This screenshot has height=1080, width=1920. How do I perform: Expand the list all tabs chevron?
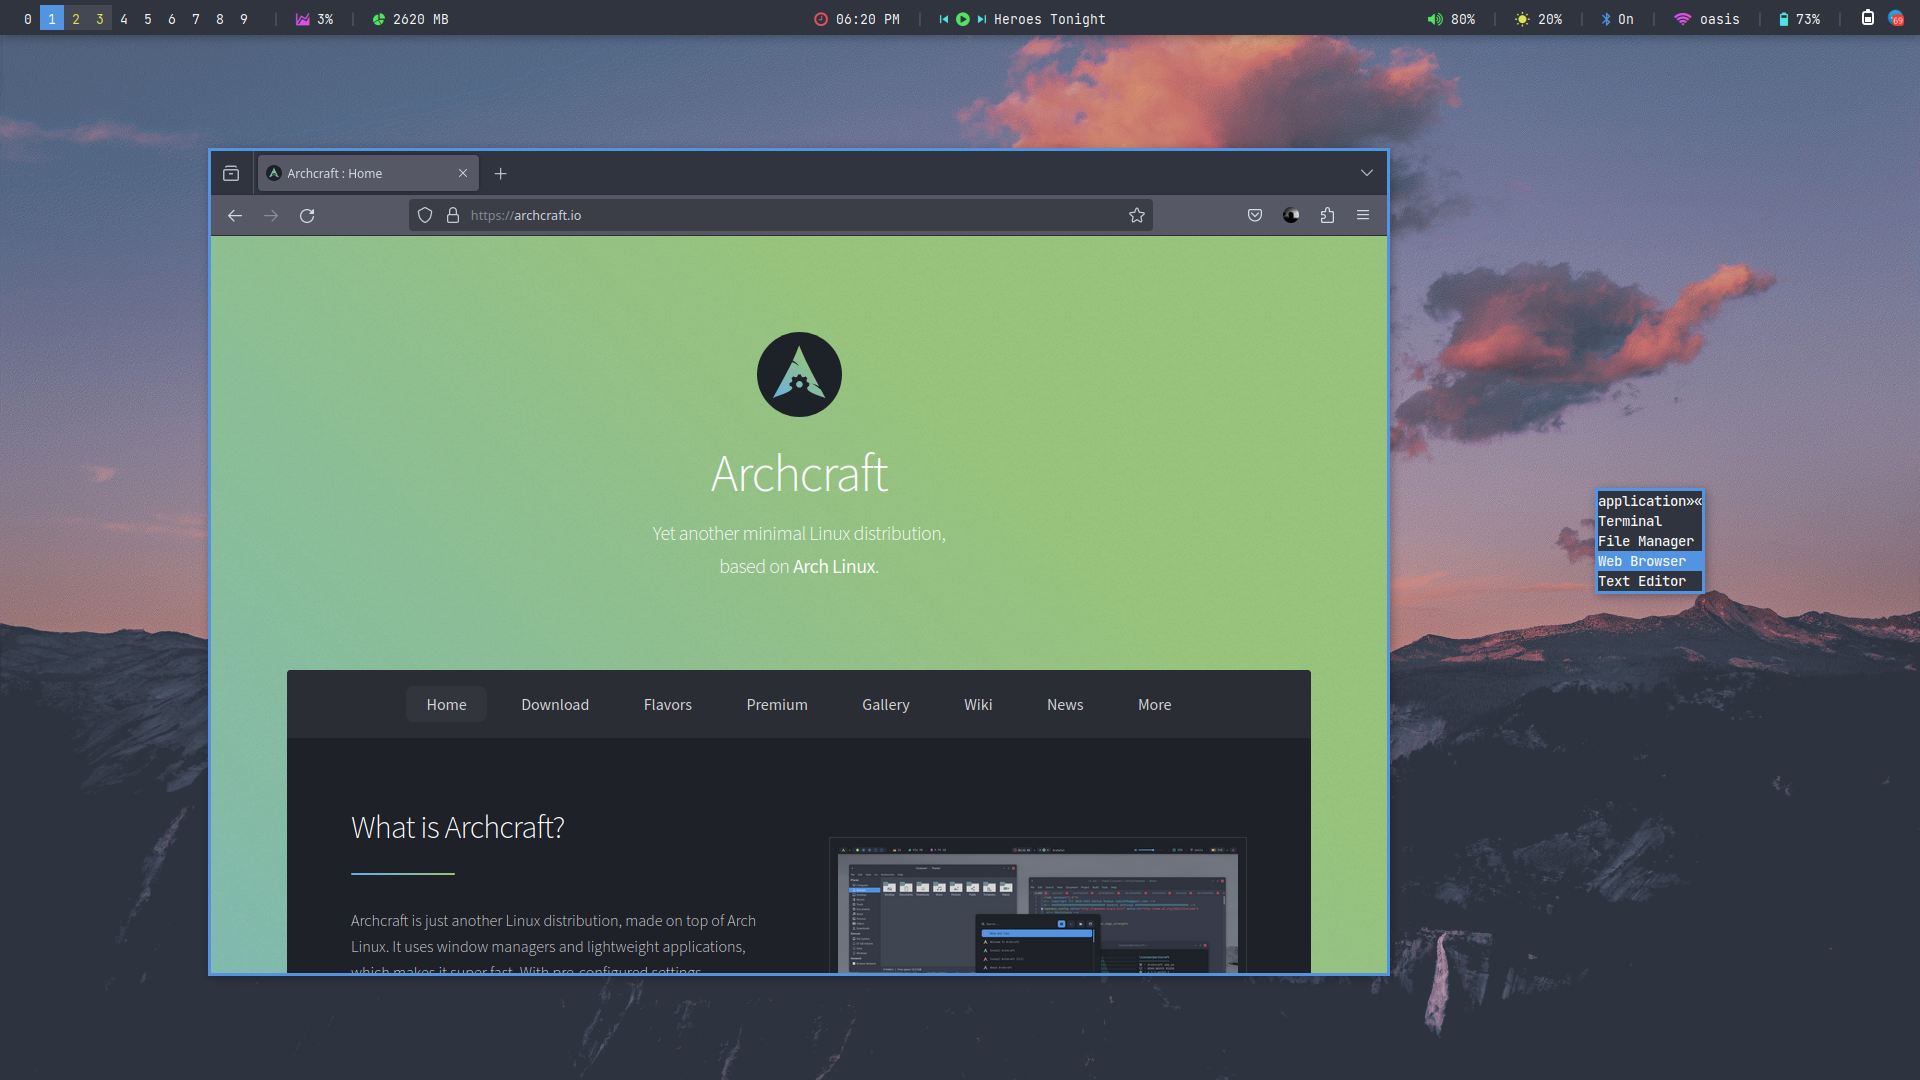(x=1366, y=173)
